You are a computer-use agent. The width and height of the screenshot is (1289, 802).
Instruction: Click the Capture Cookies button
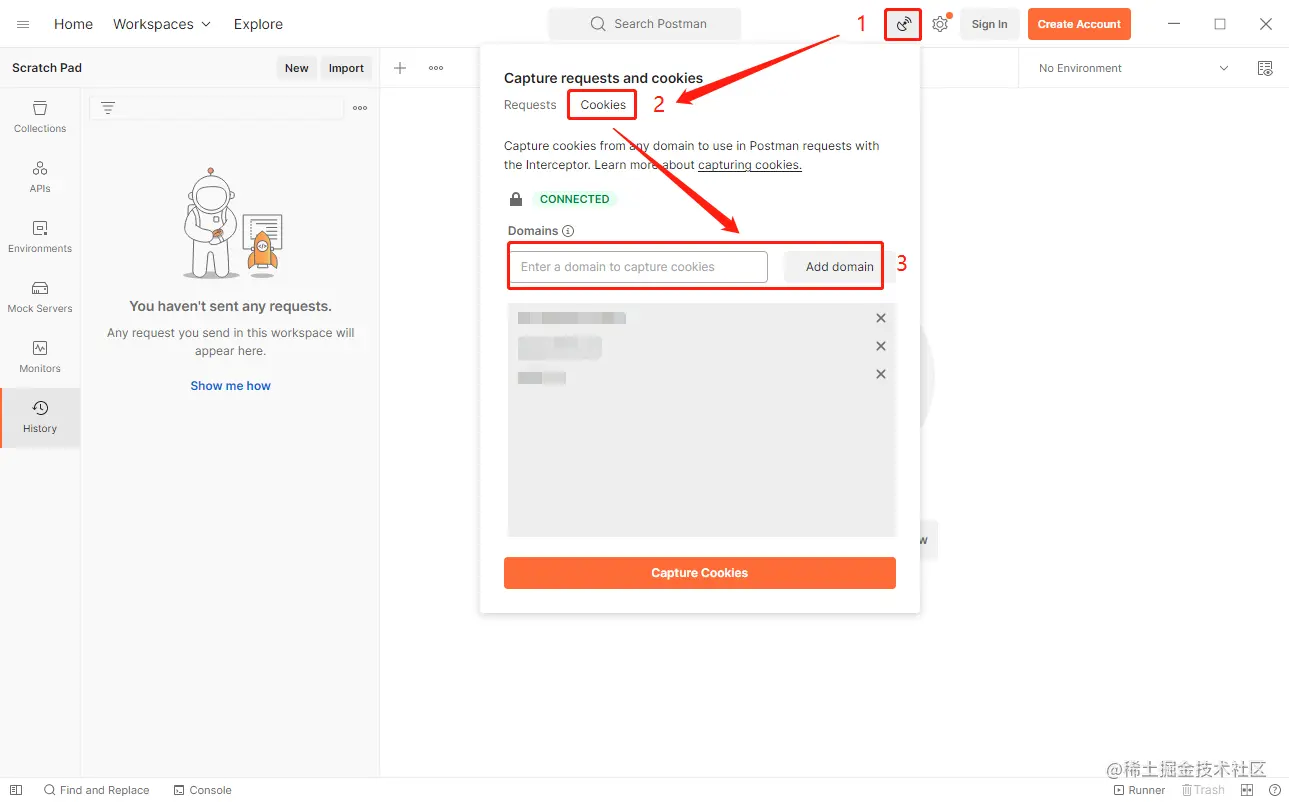click(x=700, y=573)
